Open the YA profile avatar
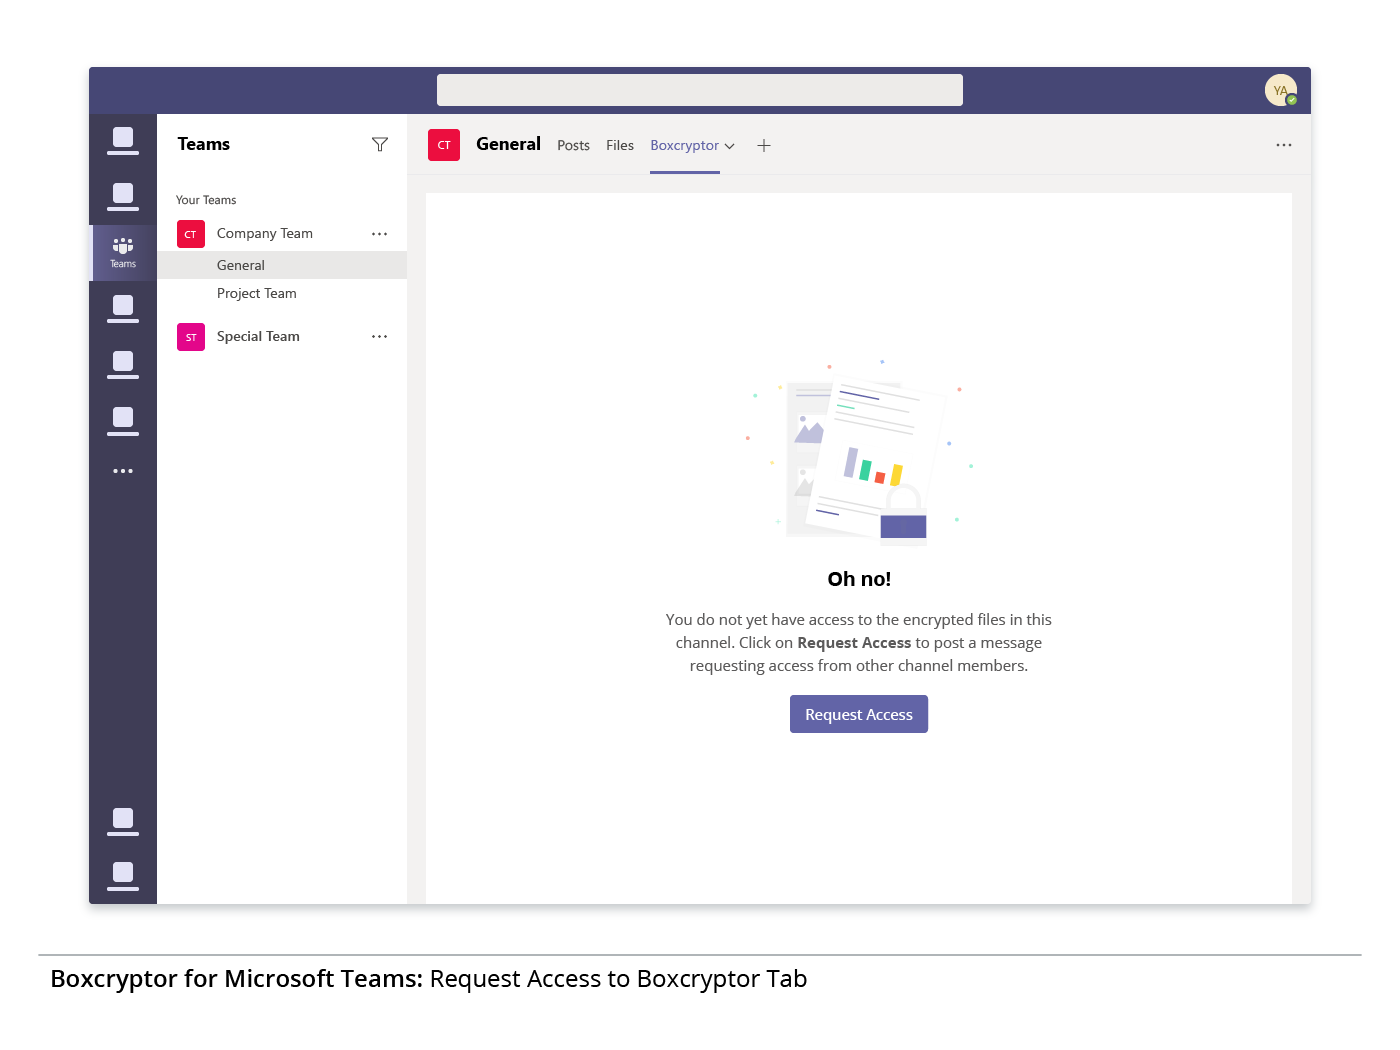This screenshot has width=1400, height=1050. (1281, 90)
